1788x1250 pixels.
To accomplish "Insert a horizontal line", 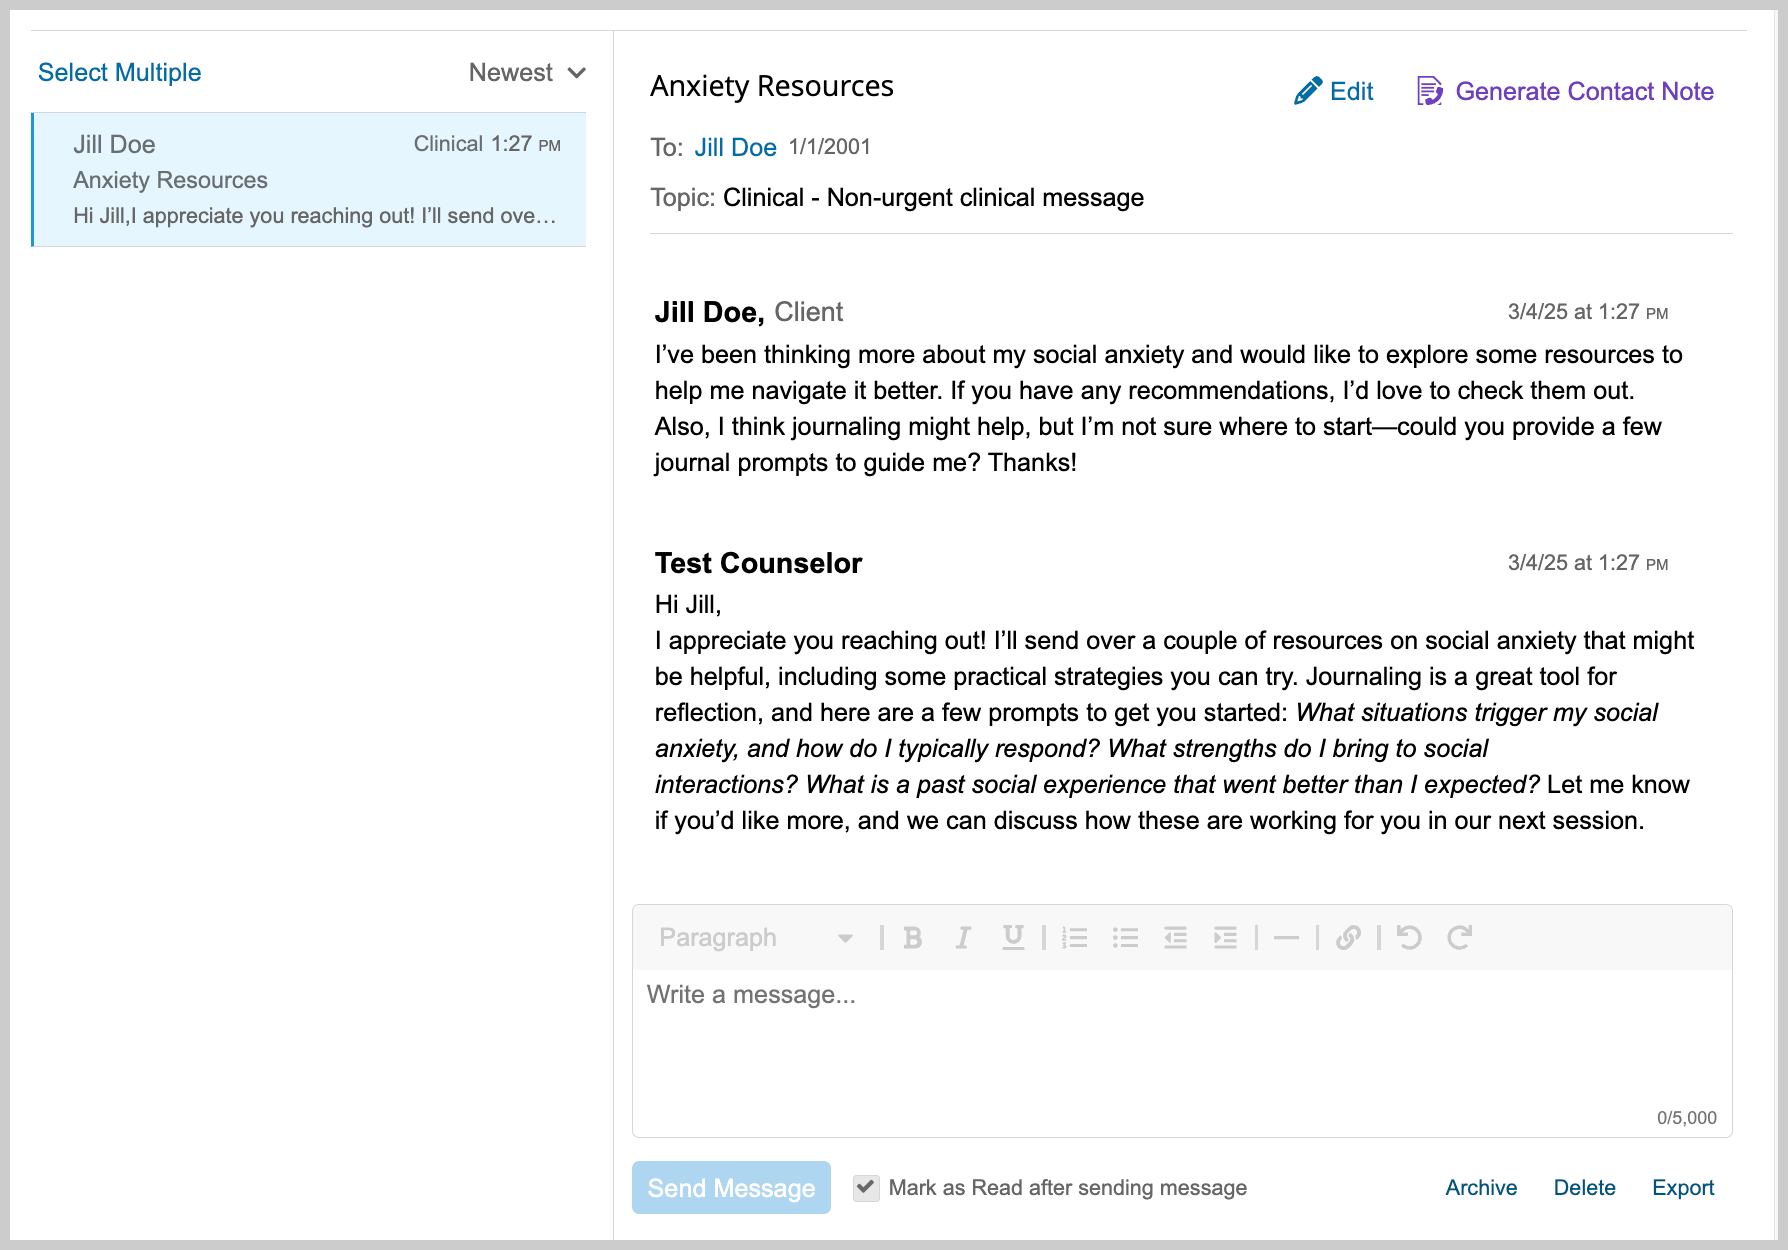I will (x=1287, y=938).
